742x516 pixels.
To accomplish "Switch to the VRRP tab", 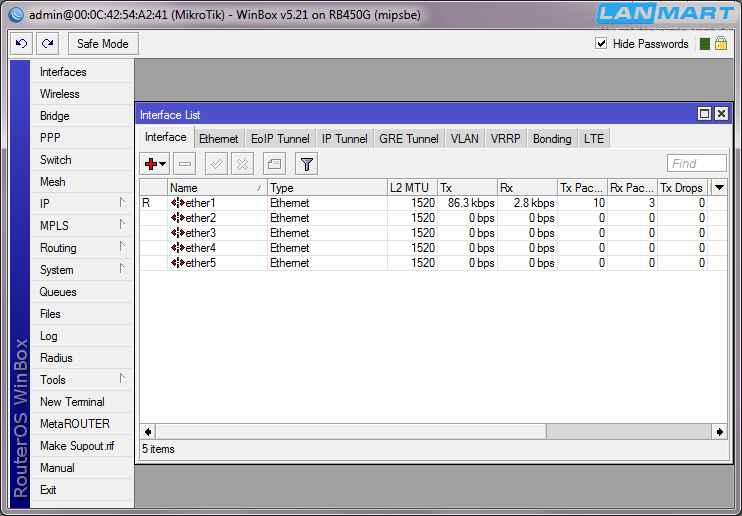I will [x=505, y=139].
